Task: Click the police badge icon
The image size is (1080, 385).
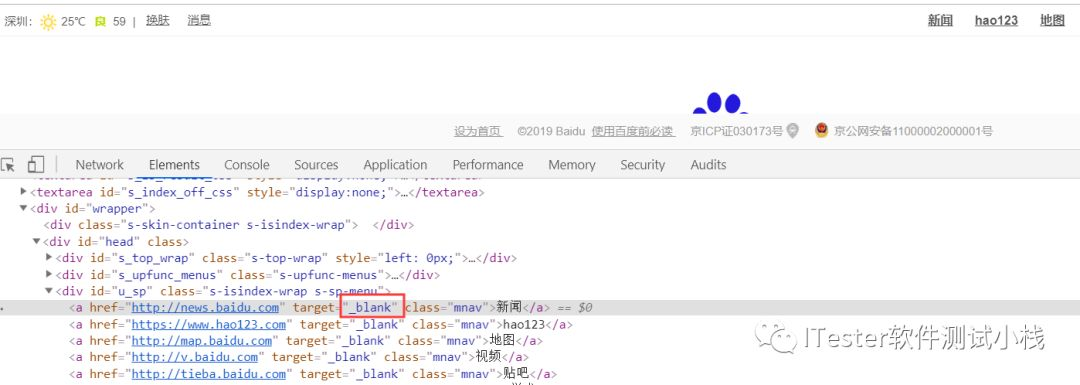Action: (821, 130)
